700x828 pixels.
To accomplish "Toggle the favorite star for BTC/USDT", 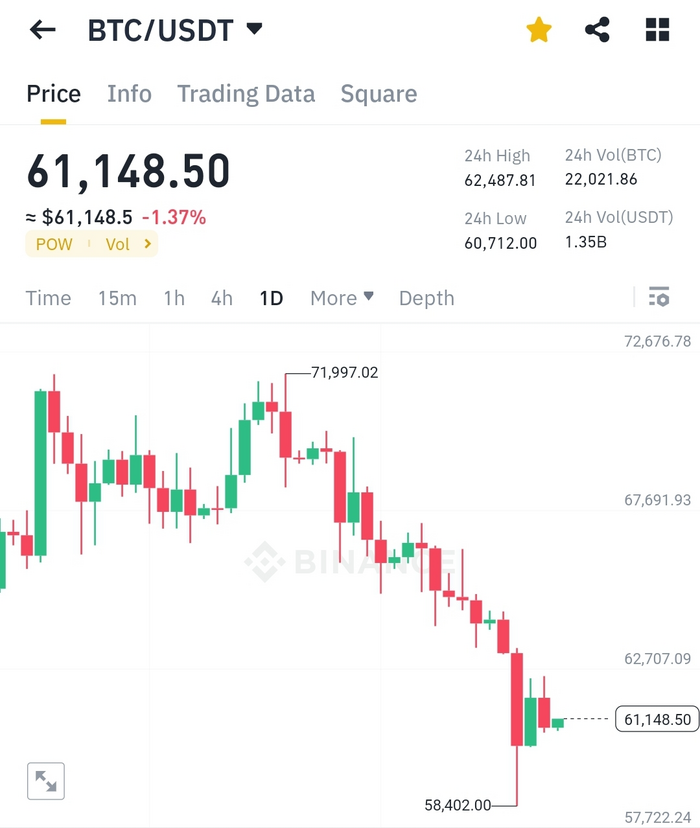I will pyautogui.click(x=539, y=30).
